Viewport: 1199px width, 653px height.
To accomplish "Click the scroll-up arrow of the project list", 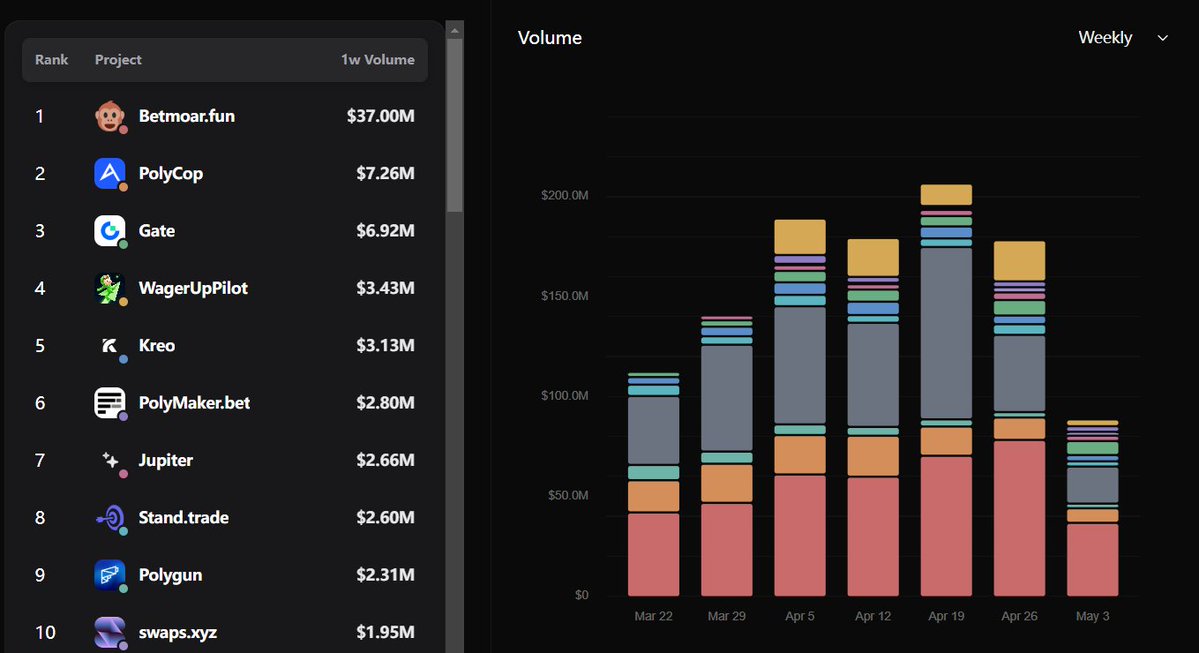I will pos(454,31).
